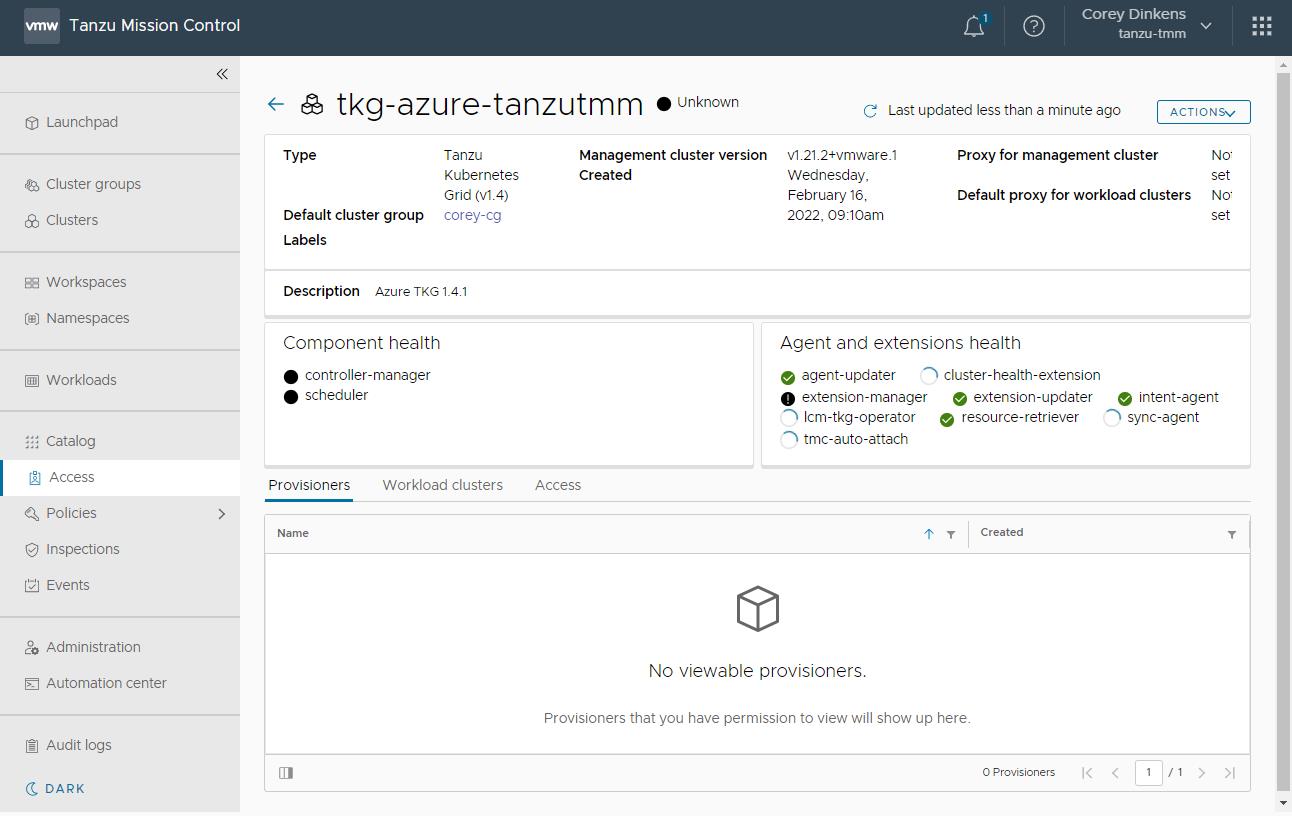Viewport: 1292px width, 816px height.
Task: Click the Cluster groups icon
Action: point(32,185)
